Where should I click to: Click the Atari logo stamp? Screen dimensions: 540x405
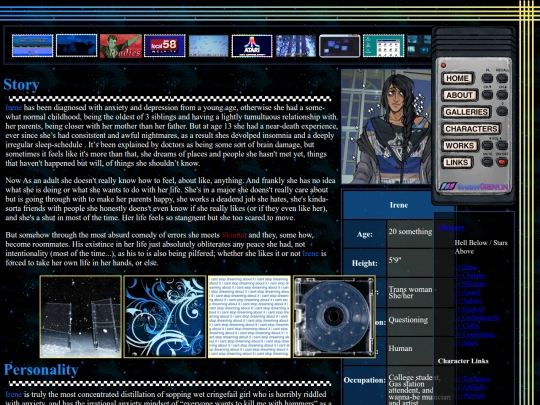pyautogui.click(x=252, y=46)
